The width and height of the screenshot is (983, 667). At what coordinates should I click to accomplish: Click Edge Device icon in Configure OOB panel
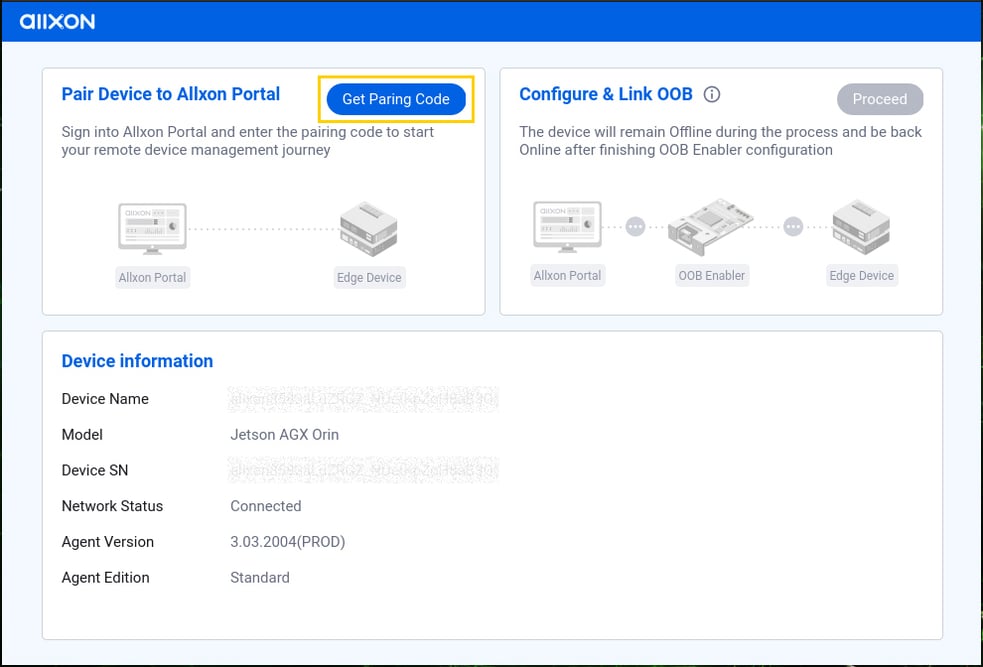click(x=861, y=226)
